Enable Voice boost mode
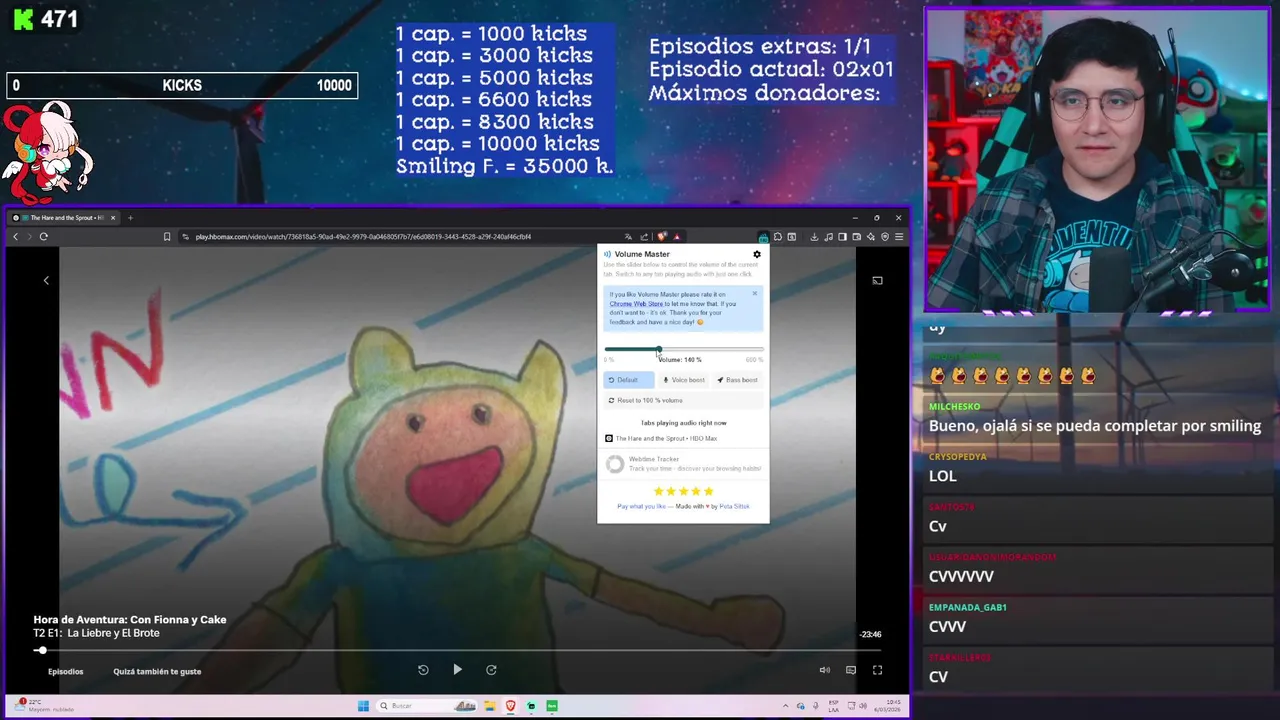Viewport: 1280px width, 720px height. click(x=684, y=380)
